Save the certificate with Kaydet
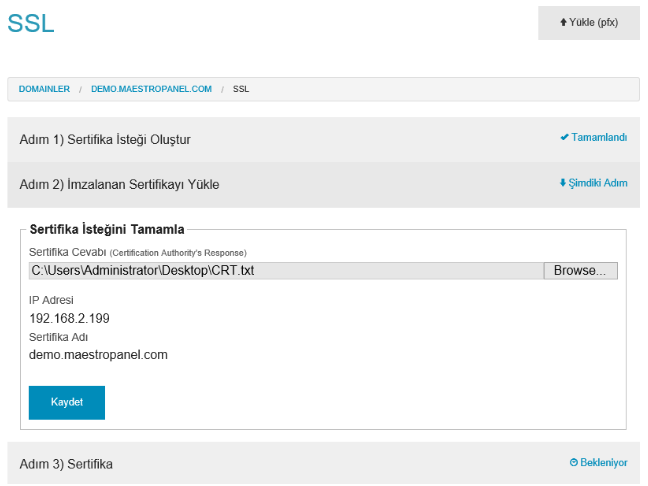The width and height of the screenshot is (648, 486). click(x=67, y=403)
